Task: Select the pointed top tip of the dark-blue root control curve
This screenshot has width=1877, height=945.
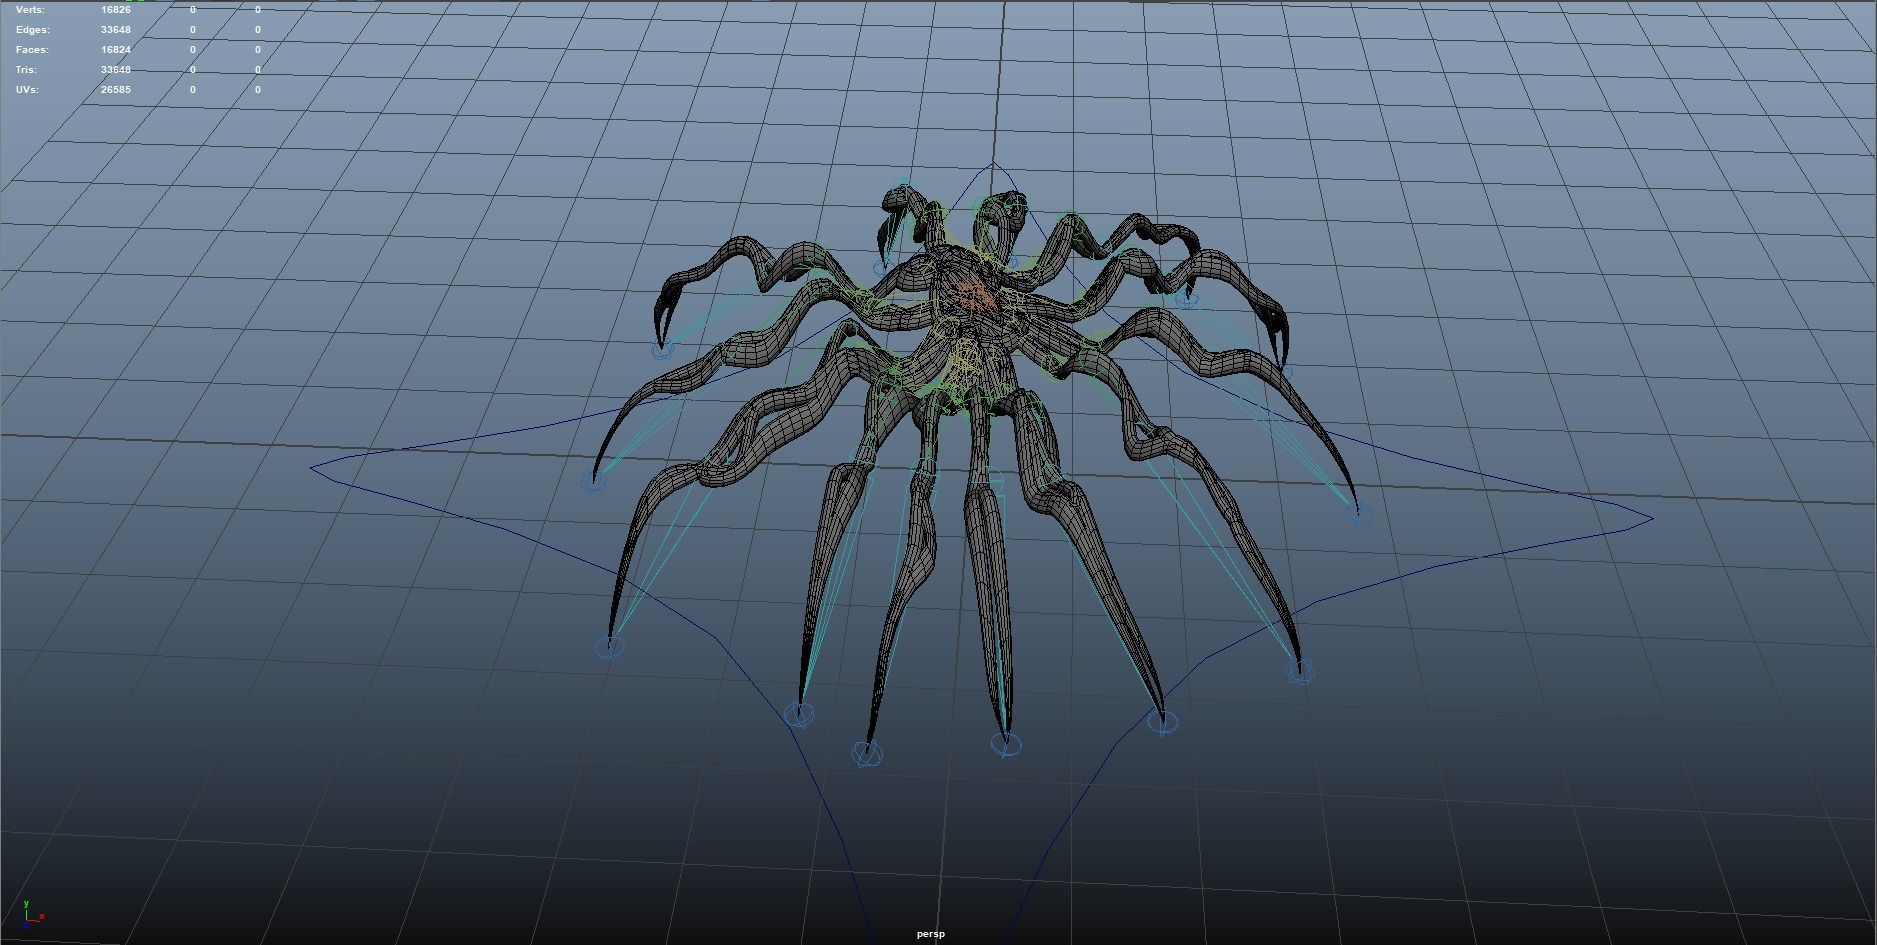Action: pyautogui.click(x=992, y=164)
